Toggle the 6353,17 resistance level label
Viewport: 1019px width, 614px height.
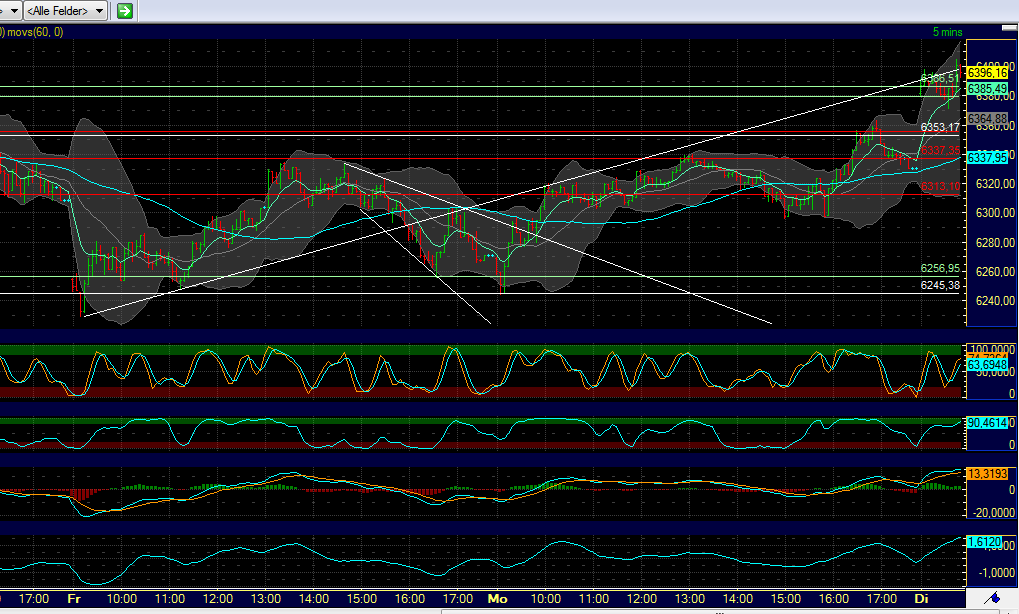pyautogui.click(x=938, y=129)
